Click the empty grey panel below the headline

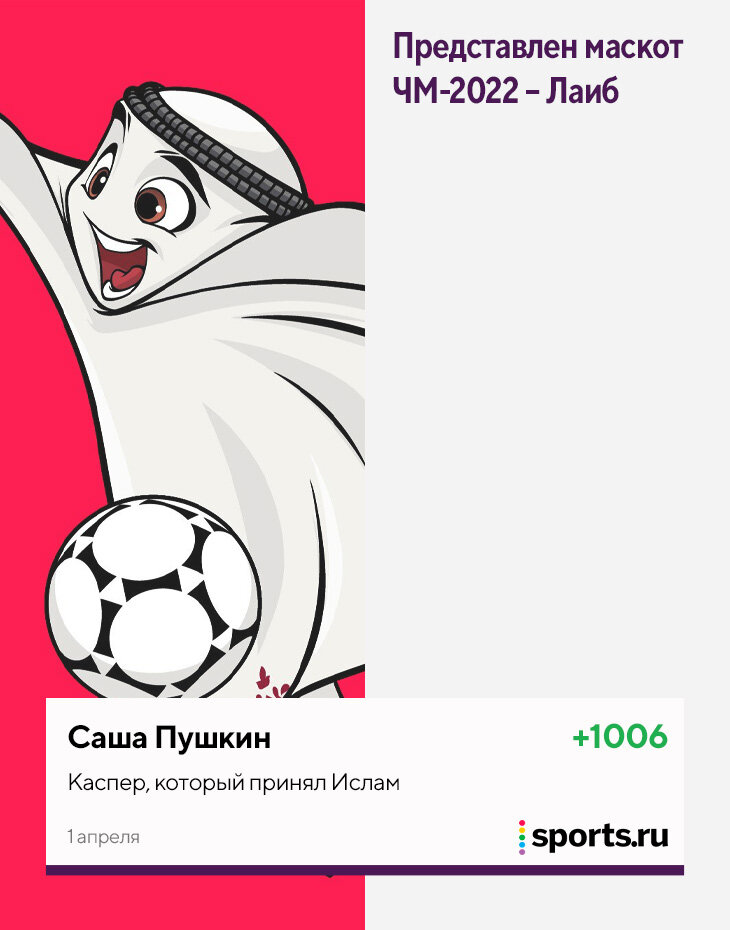547,403
